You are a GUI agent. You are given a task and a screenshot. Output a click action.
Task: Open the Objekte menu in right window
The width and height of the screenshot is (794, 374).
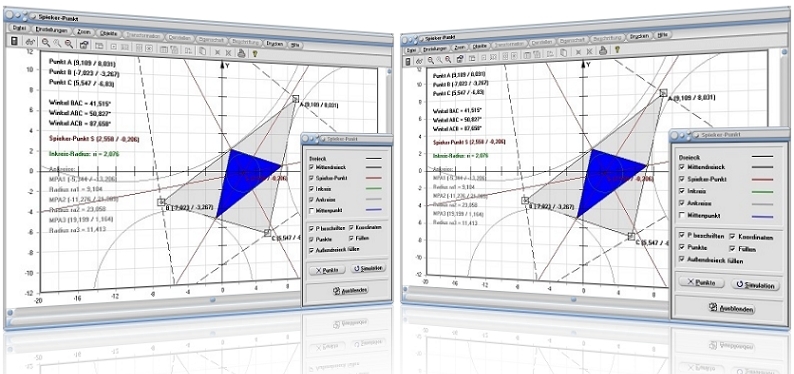(479, 47)
